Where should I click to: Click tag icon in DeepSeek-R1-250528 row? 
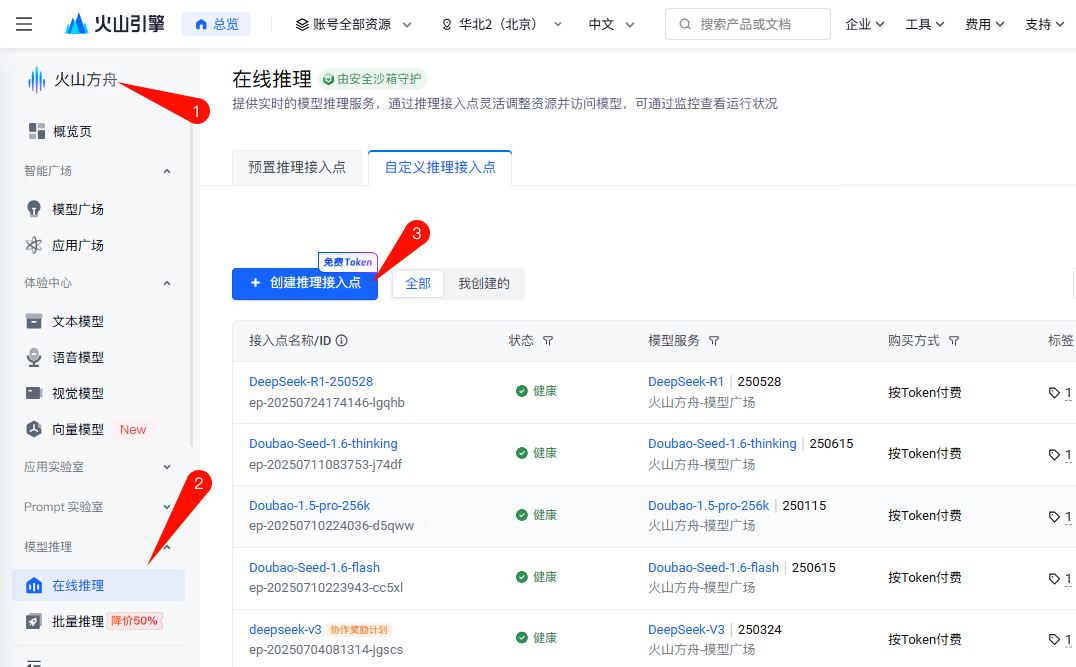click(1054, 393)
